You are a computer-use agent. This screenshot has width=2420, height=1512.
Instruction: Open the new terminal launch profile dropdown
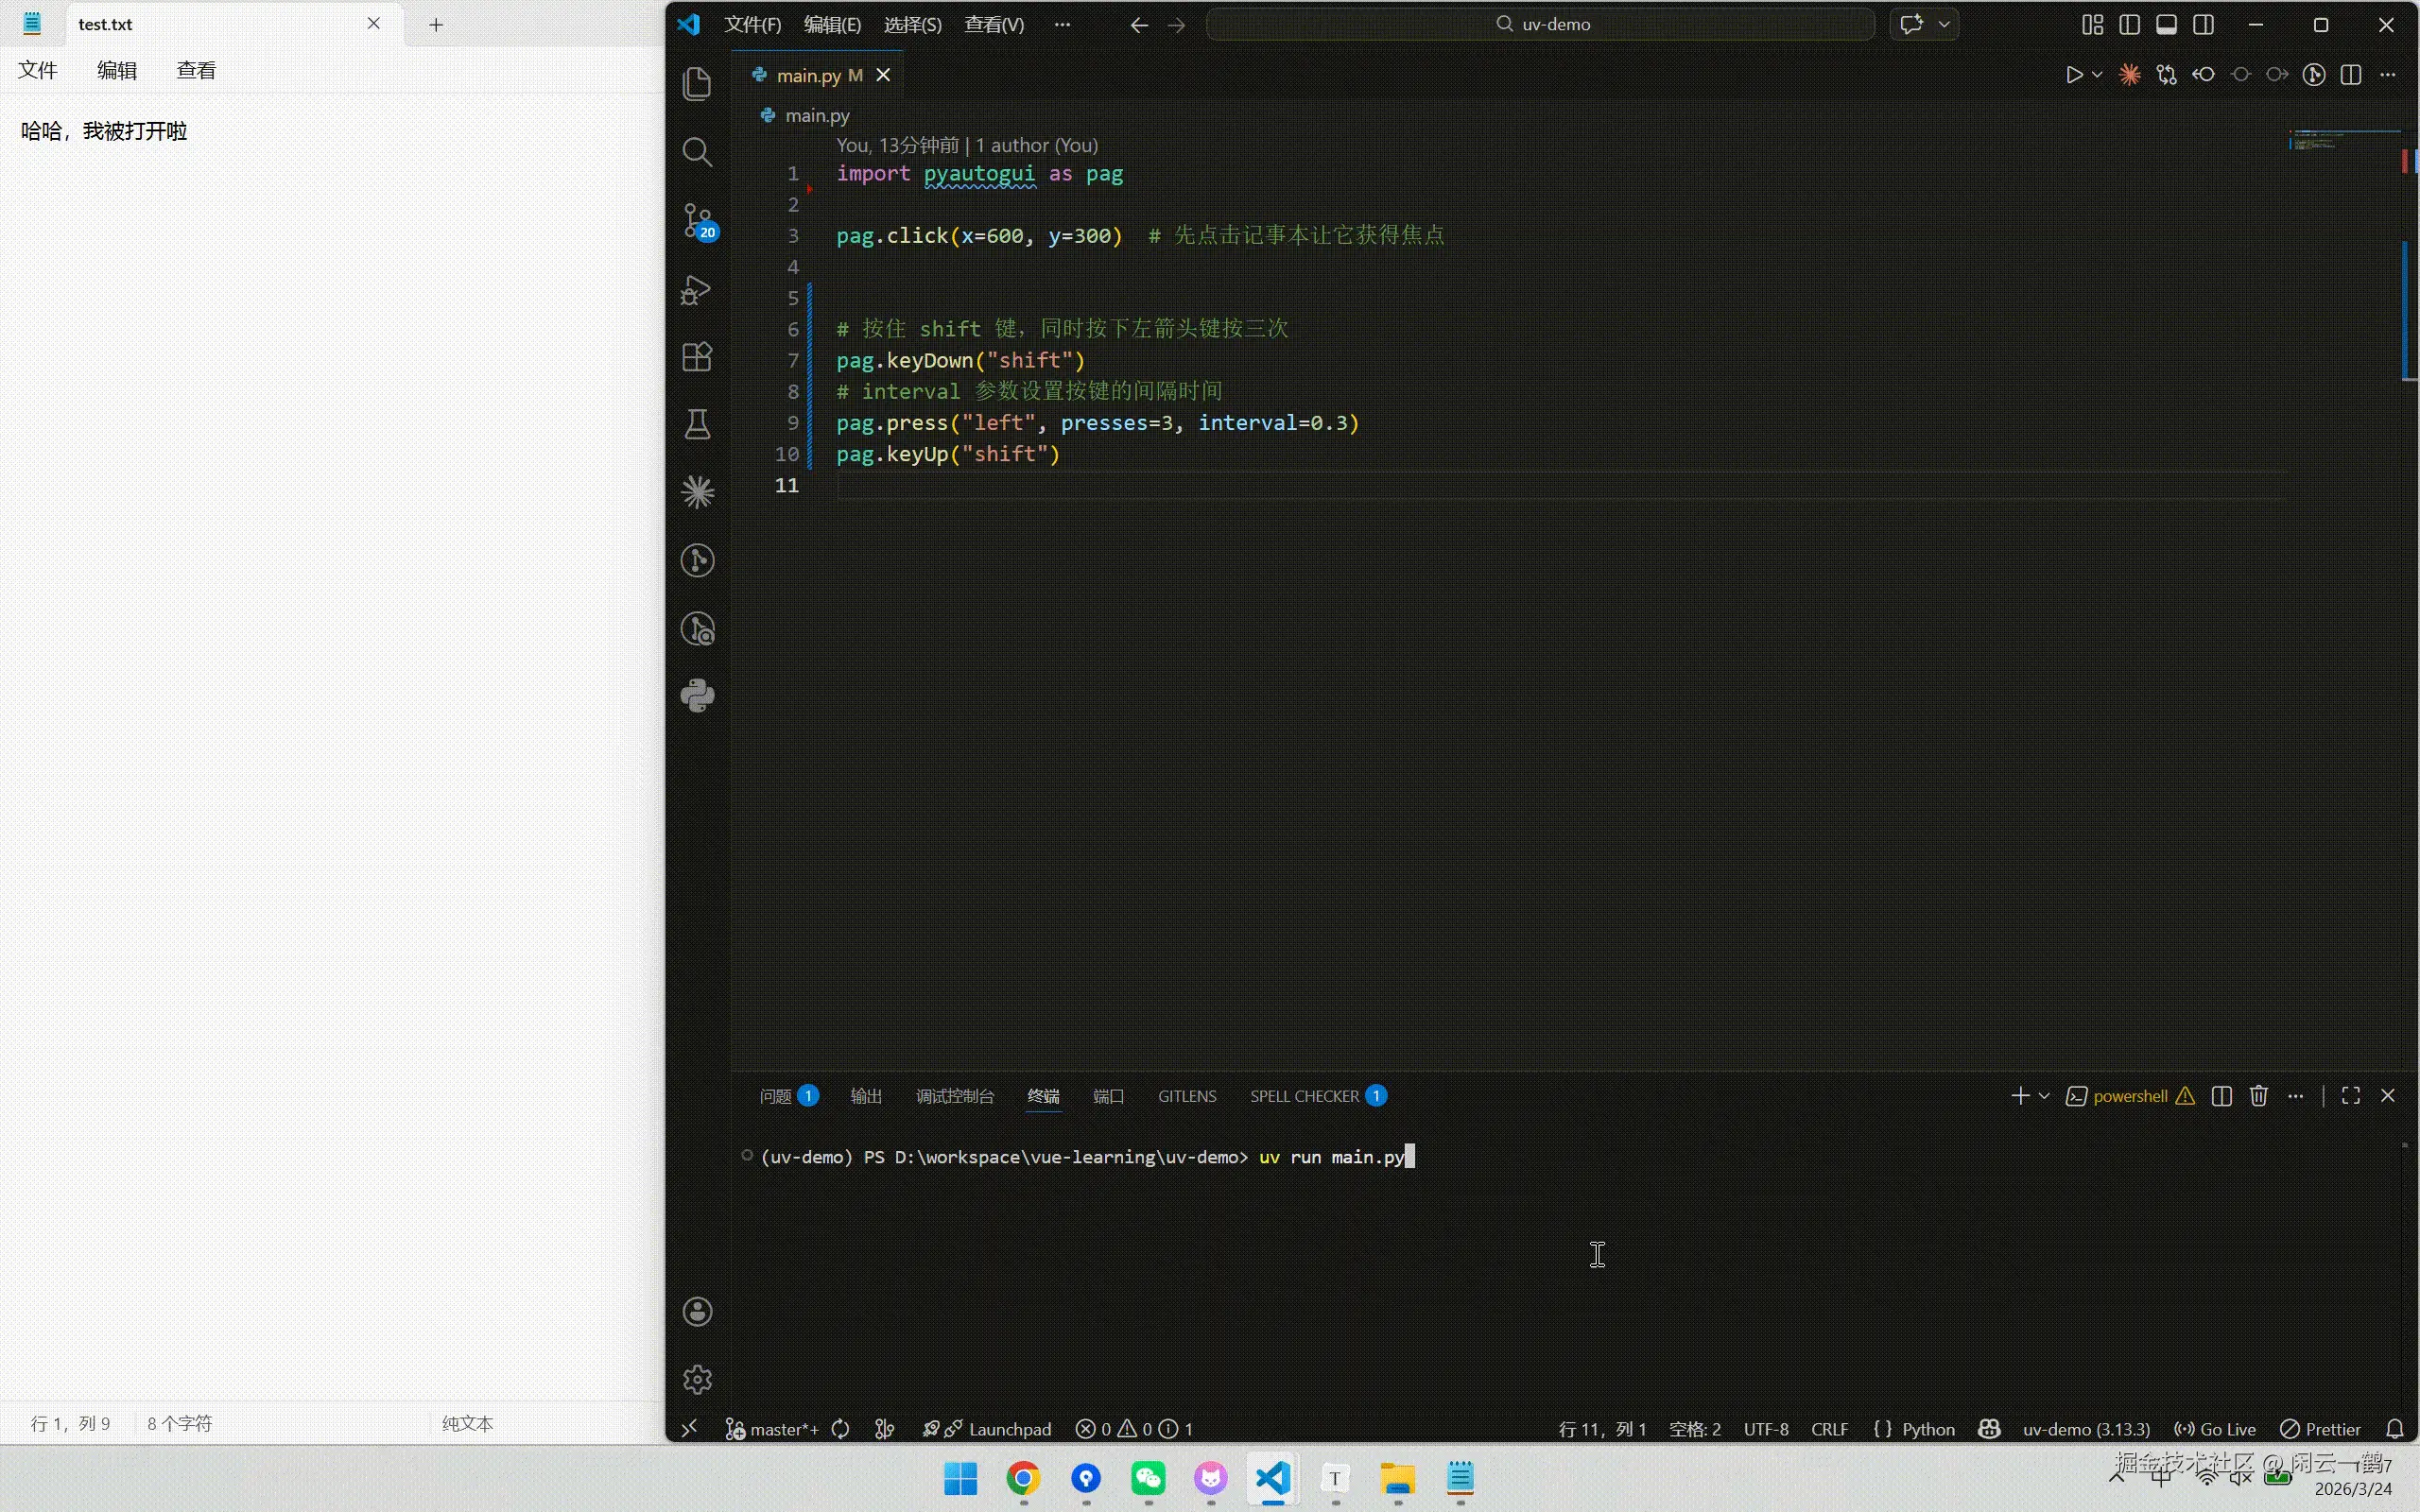[x=2044, y=1096]
